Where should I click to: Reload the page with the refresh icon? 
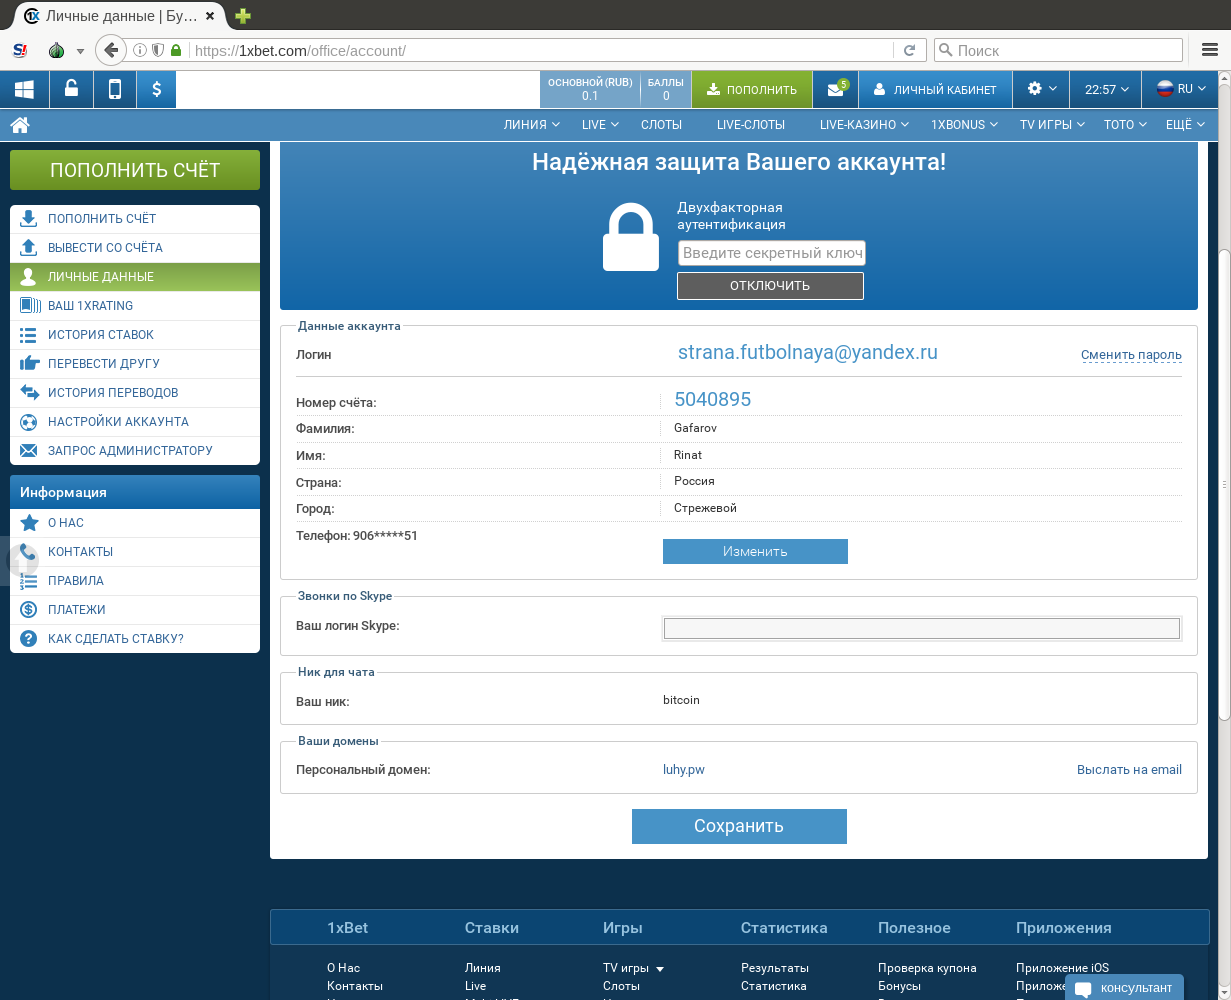pyautogui.click(x=909, y=50)
